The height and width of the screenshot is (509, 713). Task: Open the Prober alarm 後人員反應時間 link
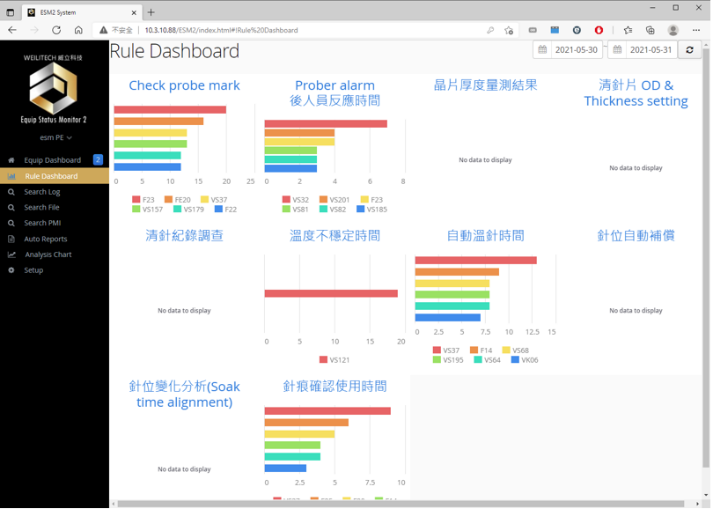335,93
